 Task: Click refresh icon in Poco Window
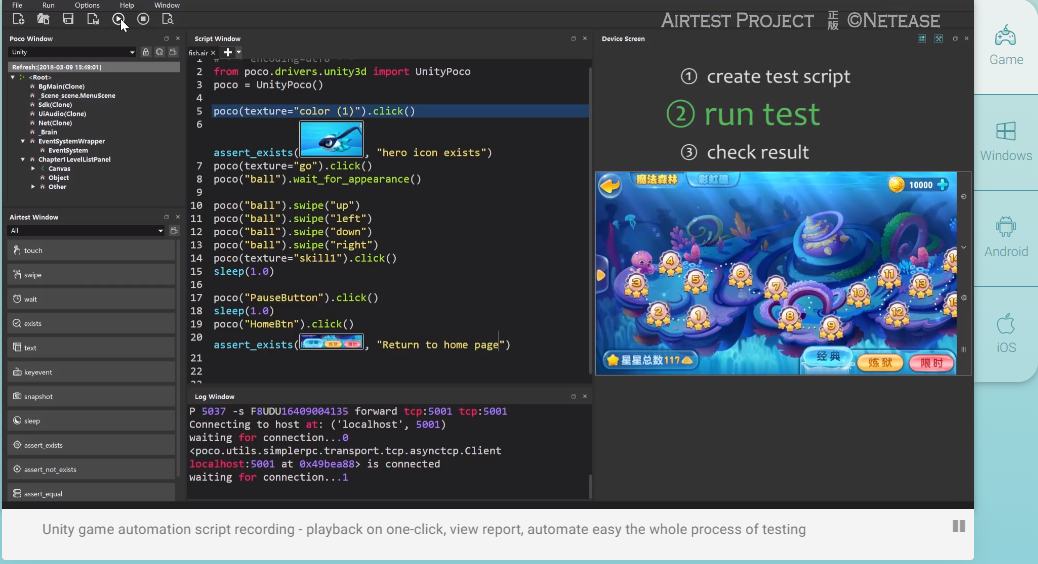pyautogui.click(x=159, y=52)
